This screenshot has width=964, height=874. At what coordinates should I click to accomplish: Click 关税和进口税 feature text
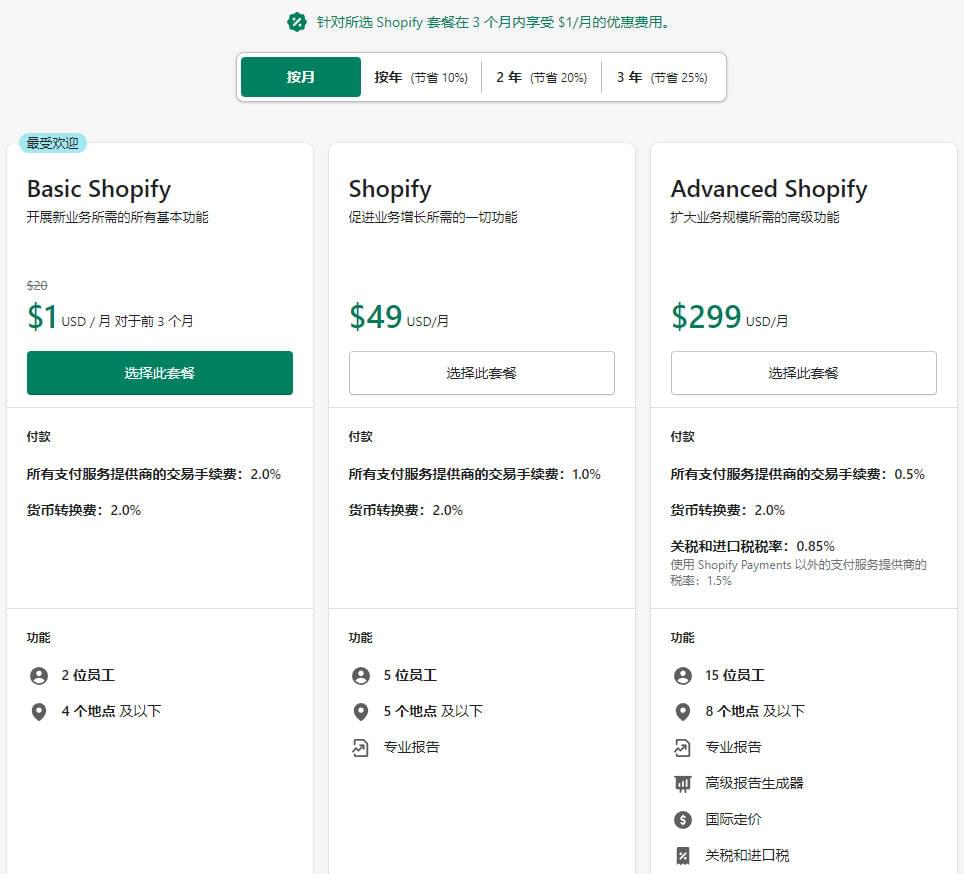748,856
